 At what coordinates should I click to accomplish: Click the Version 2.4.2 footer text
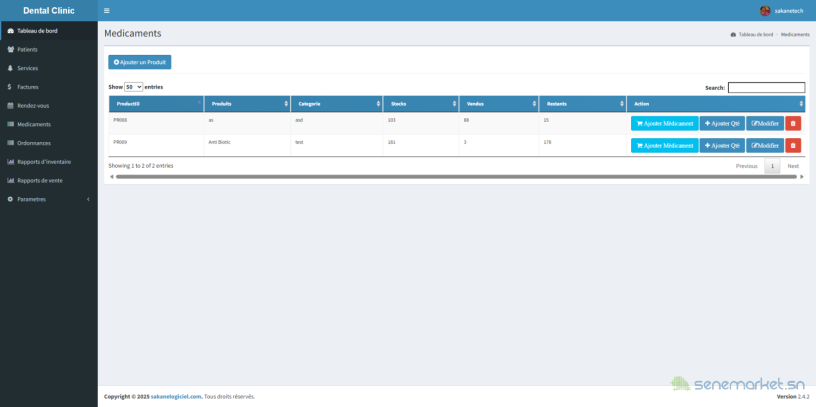tap(793, 397)
